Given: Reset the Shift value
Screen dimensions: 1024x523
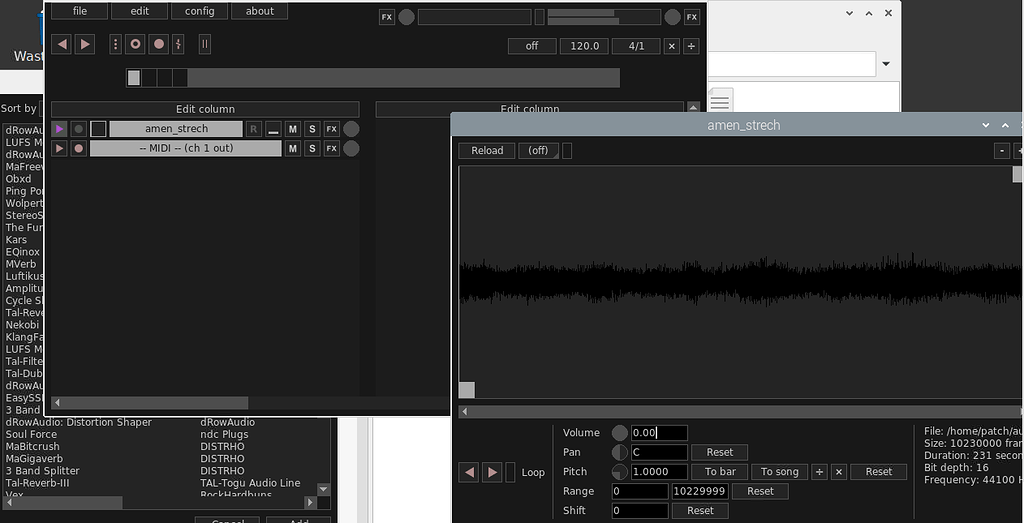Looking at the screenshot, I should pyautogui.click(x=700, y=511).
